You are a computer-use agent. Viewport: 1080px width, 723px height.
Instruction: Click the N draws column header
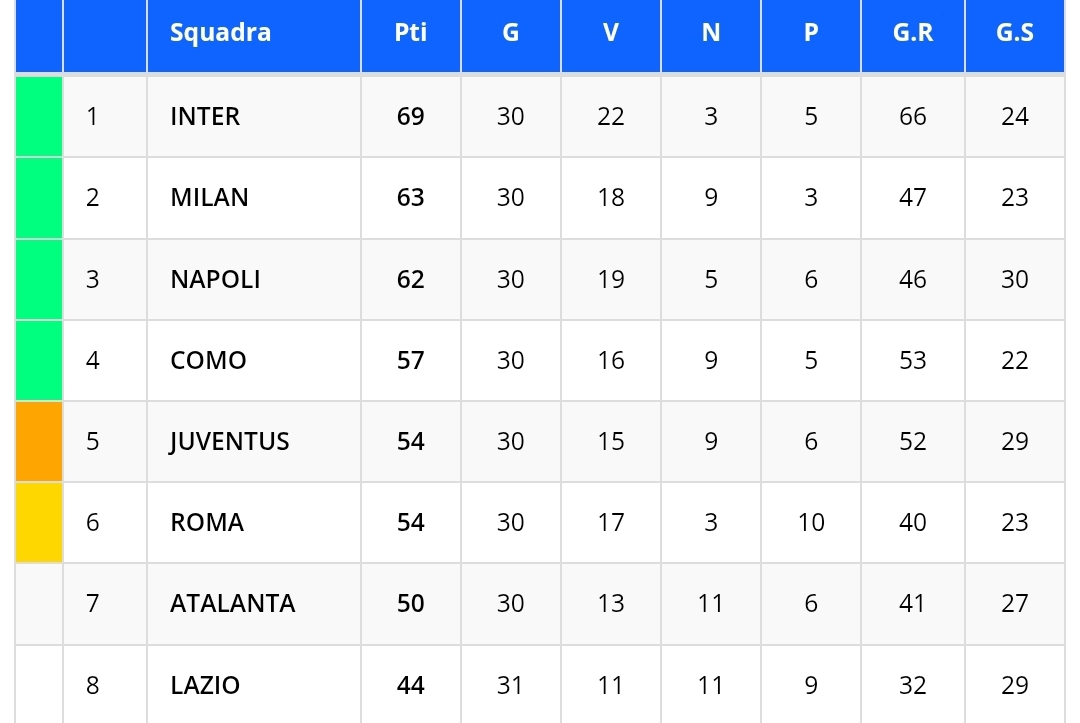[x=710, y=33]
